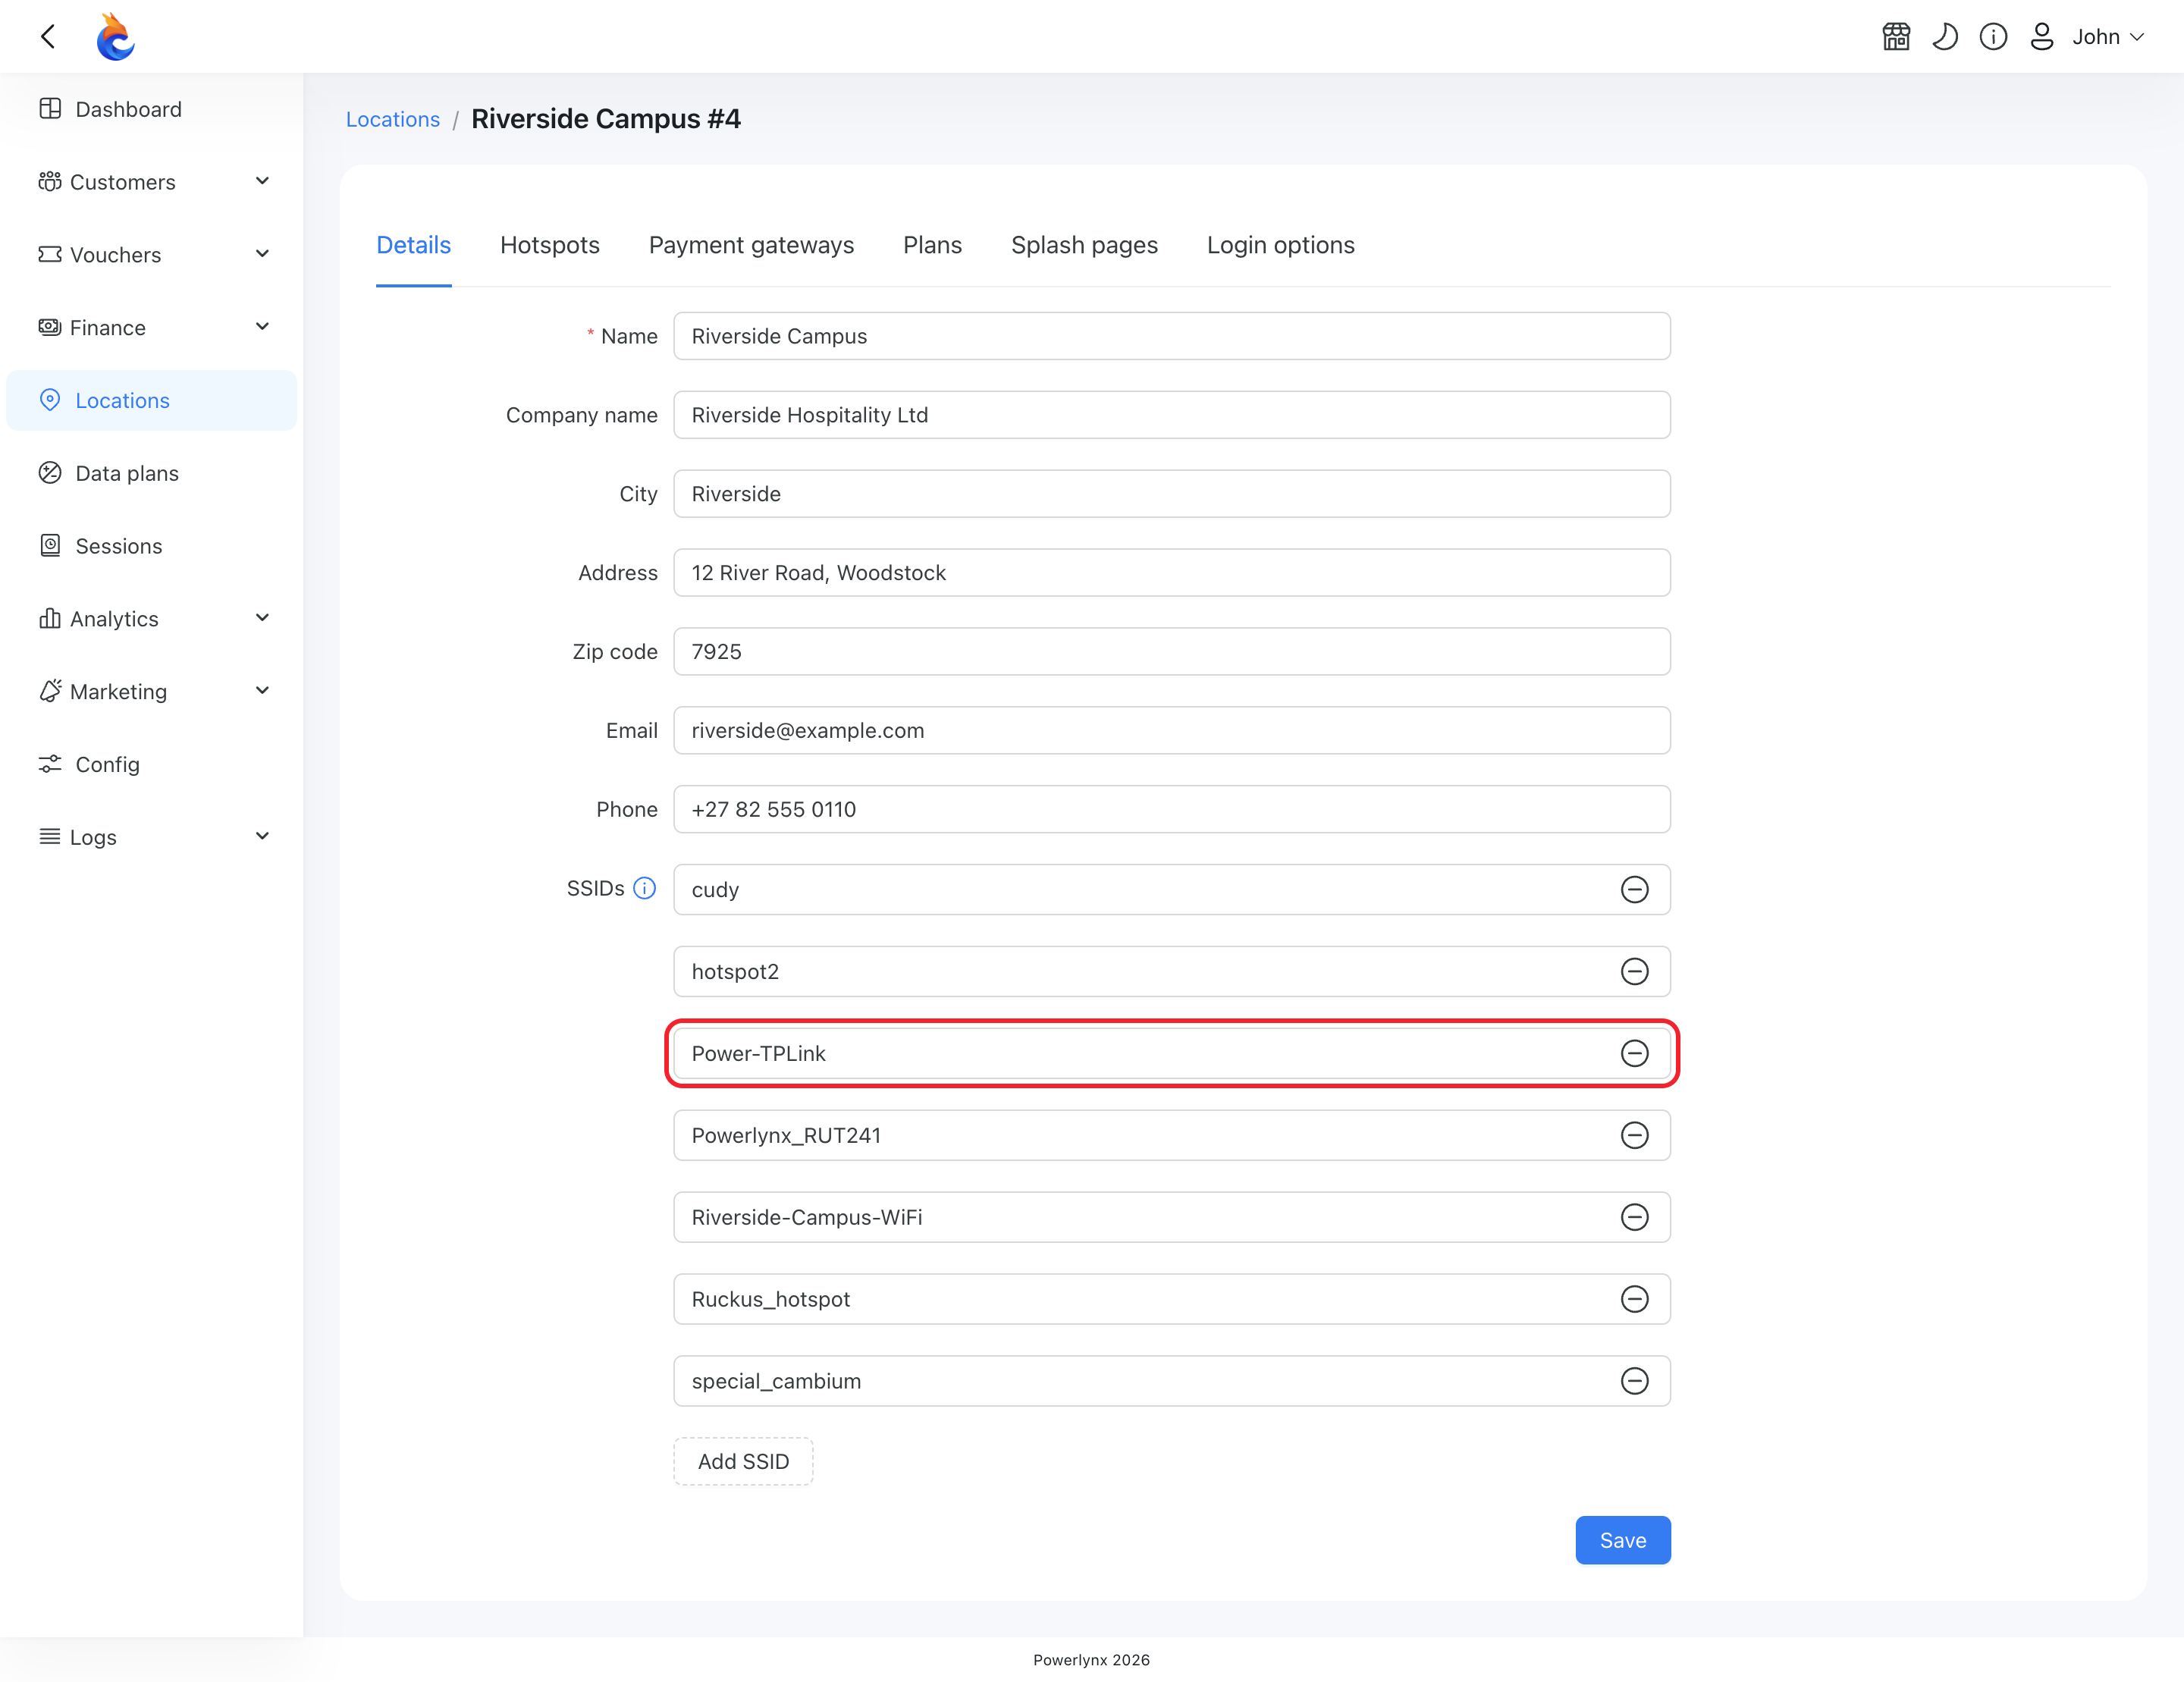
Task: Click the Locations breadcrumb link
Action: 393,119
